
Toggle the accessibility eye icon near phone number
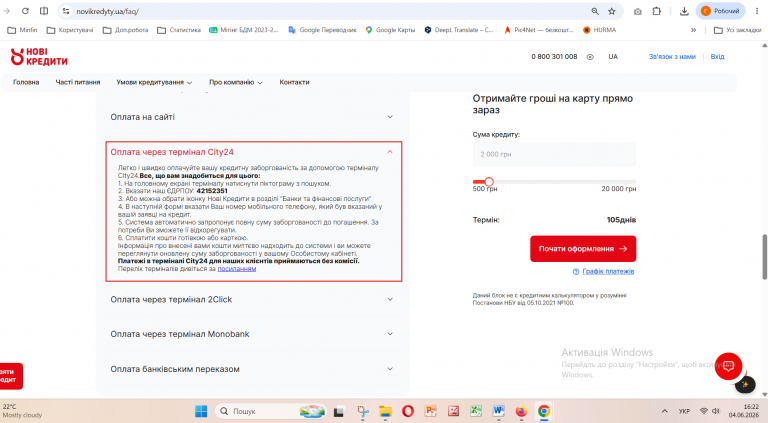pyautogui.click(x=590, y=57)
